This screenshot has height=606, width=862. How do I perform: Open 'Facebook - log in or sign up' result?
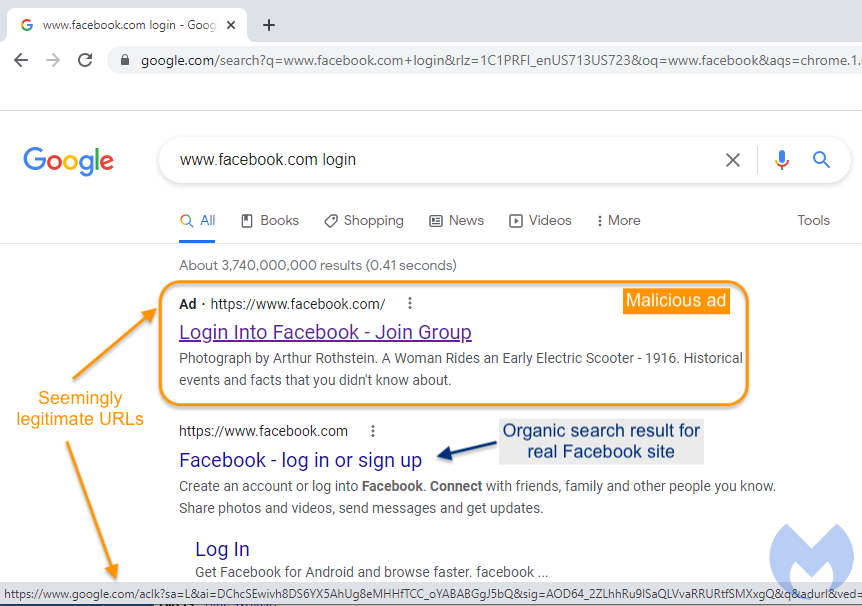pos(300,460)
